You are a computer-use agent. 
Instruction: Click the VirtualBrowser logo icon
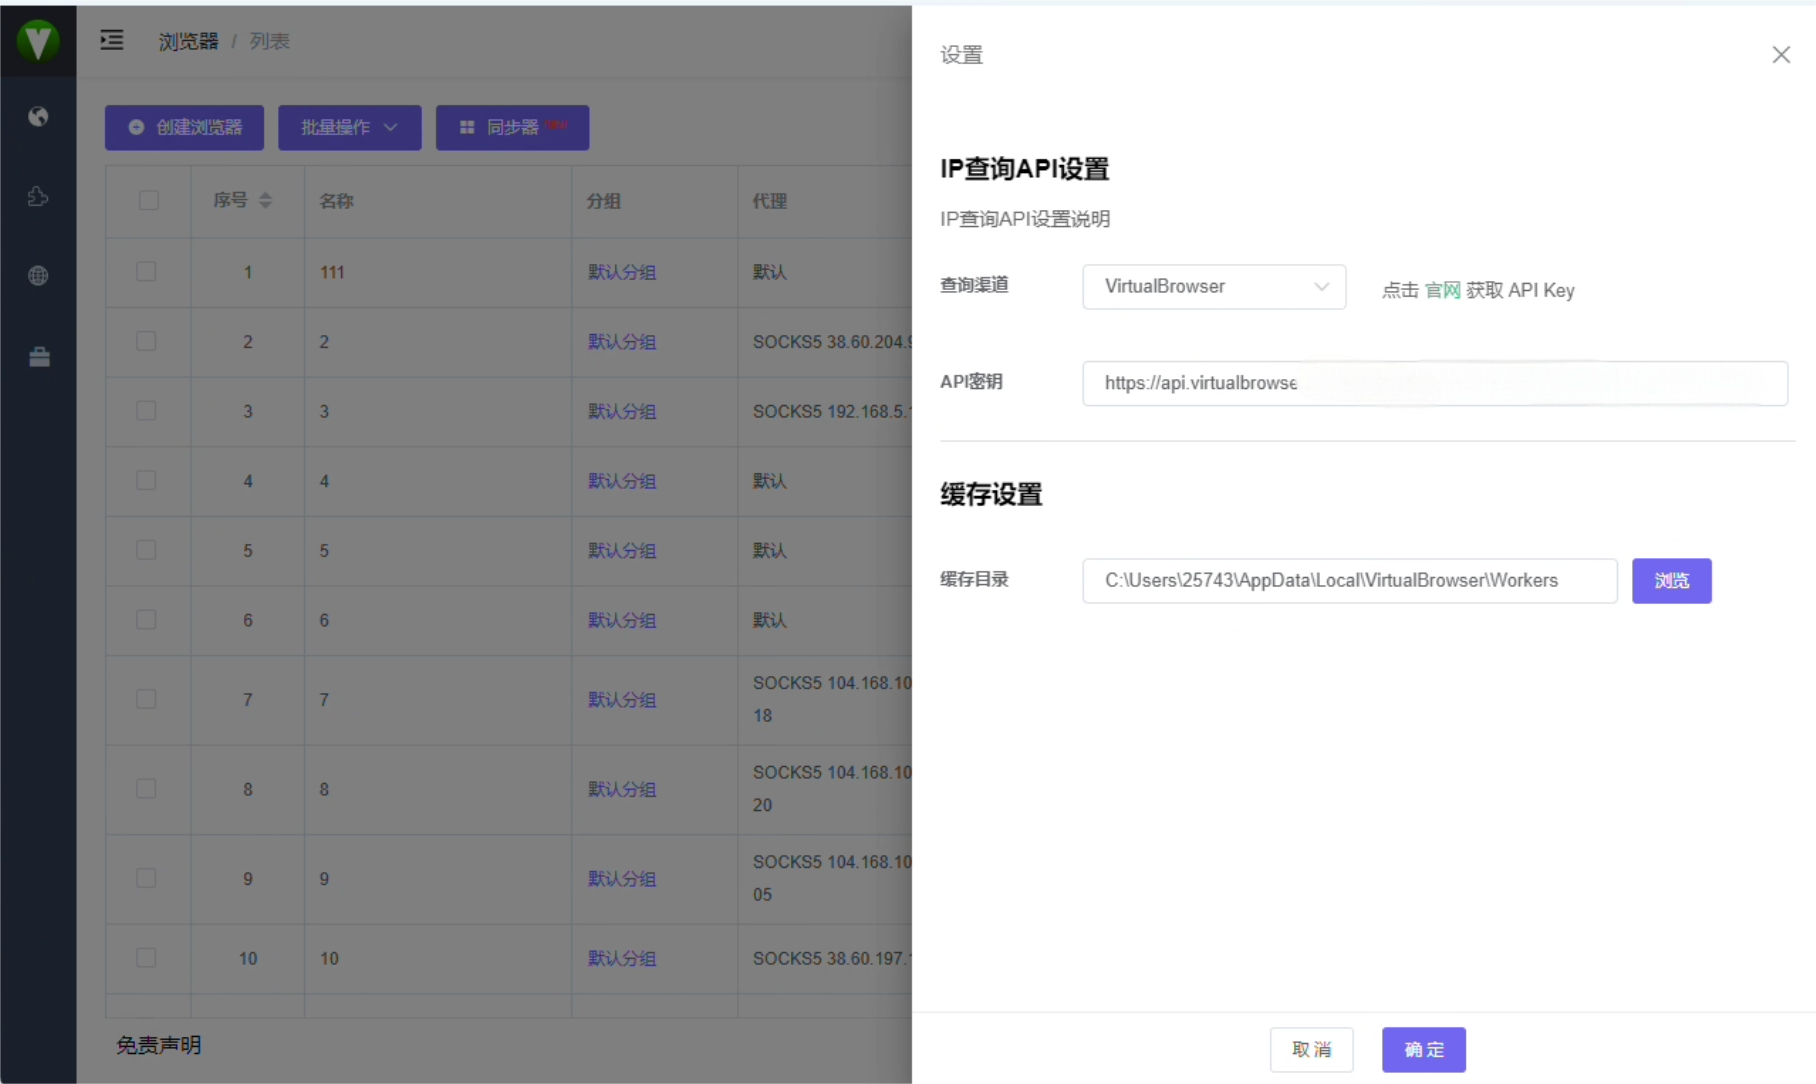click(x=38, y=41)
